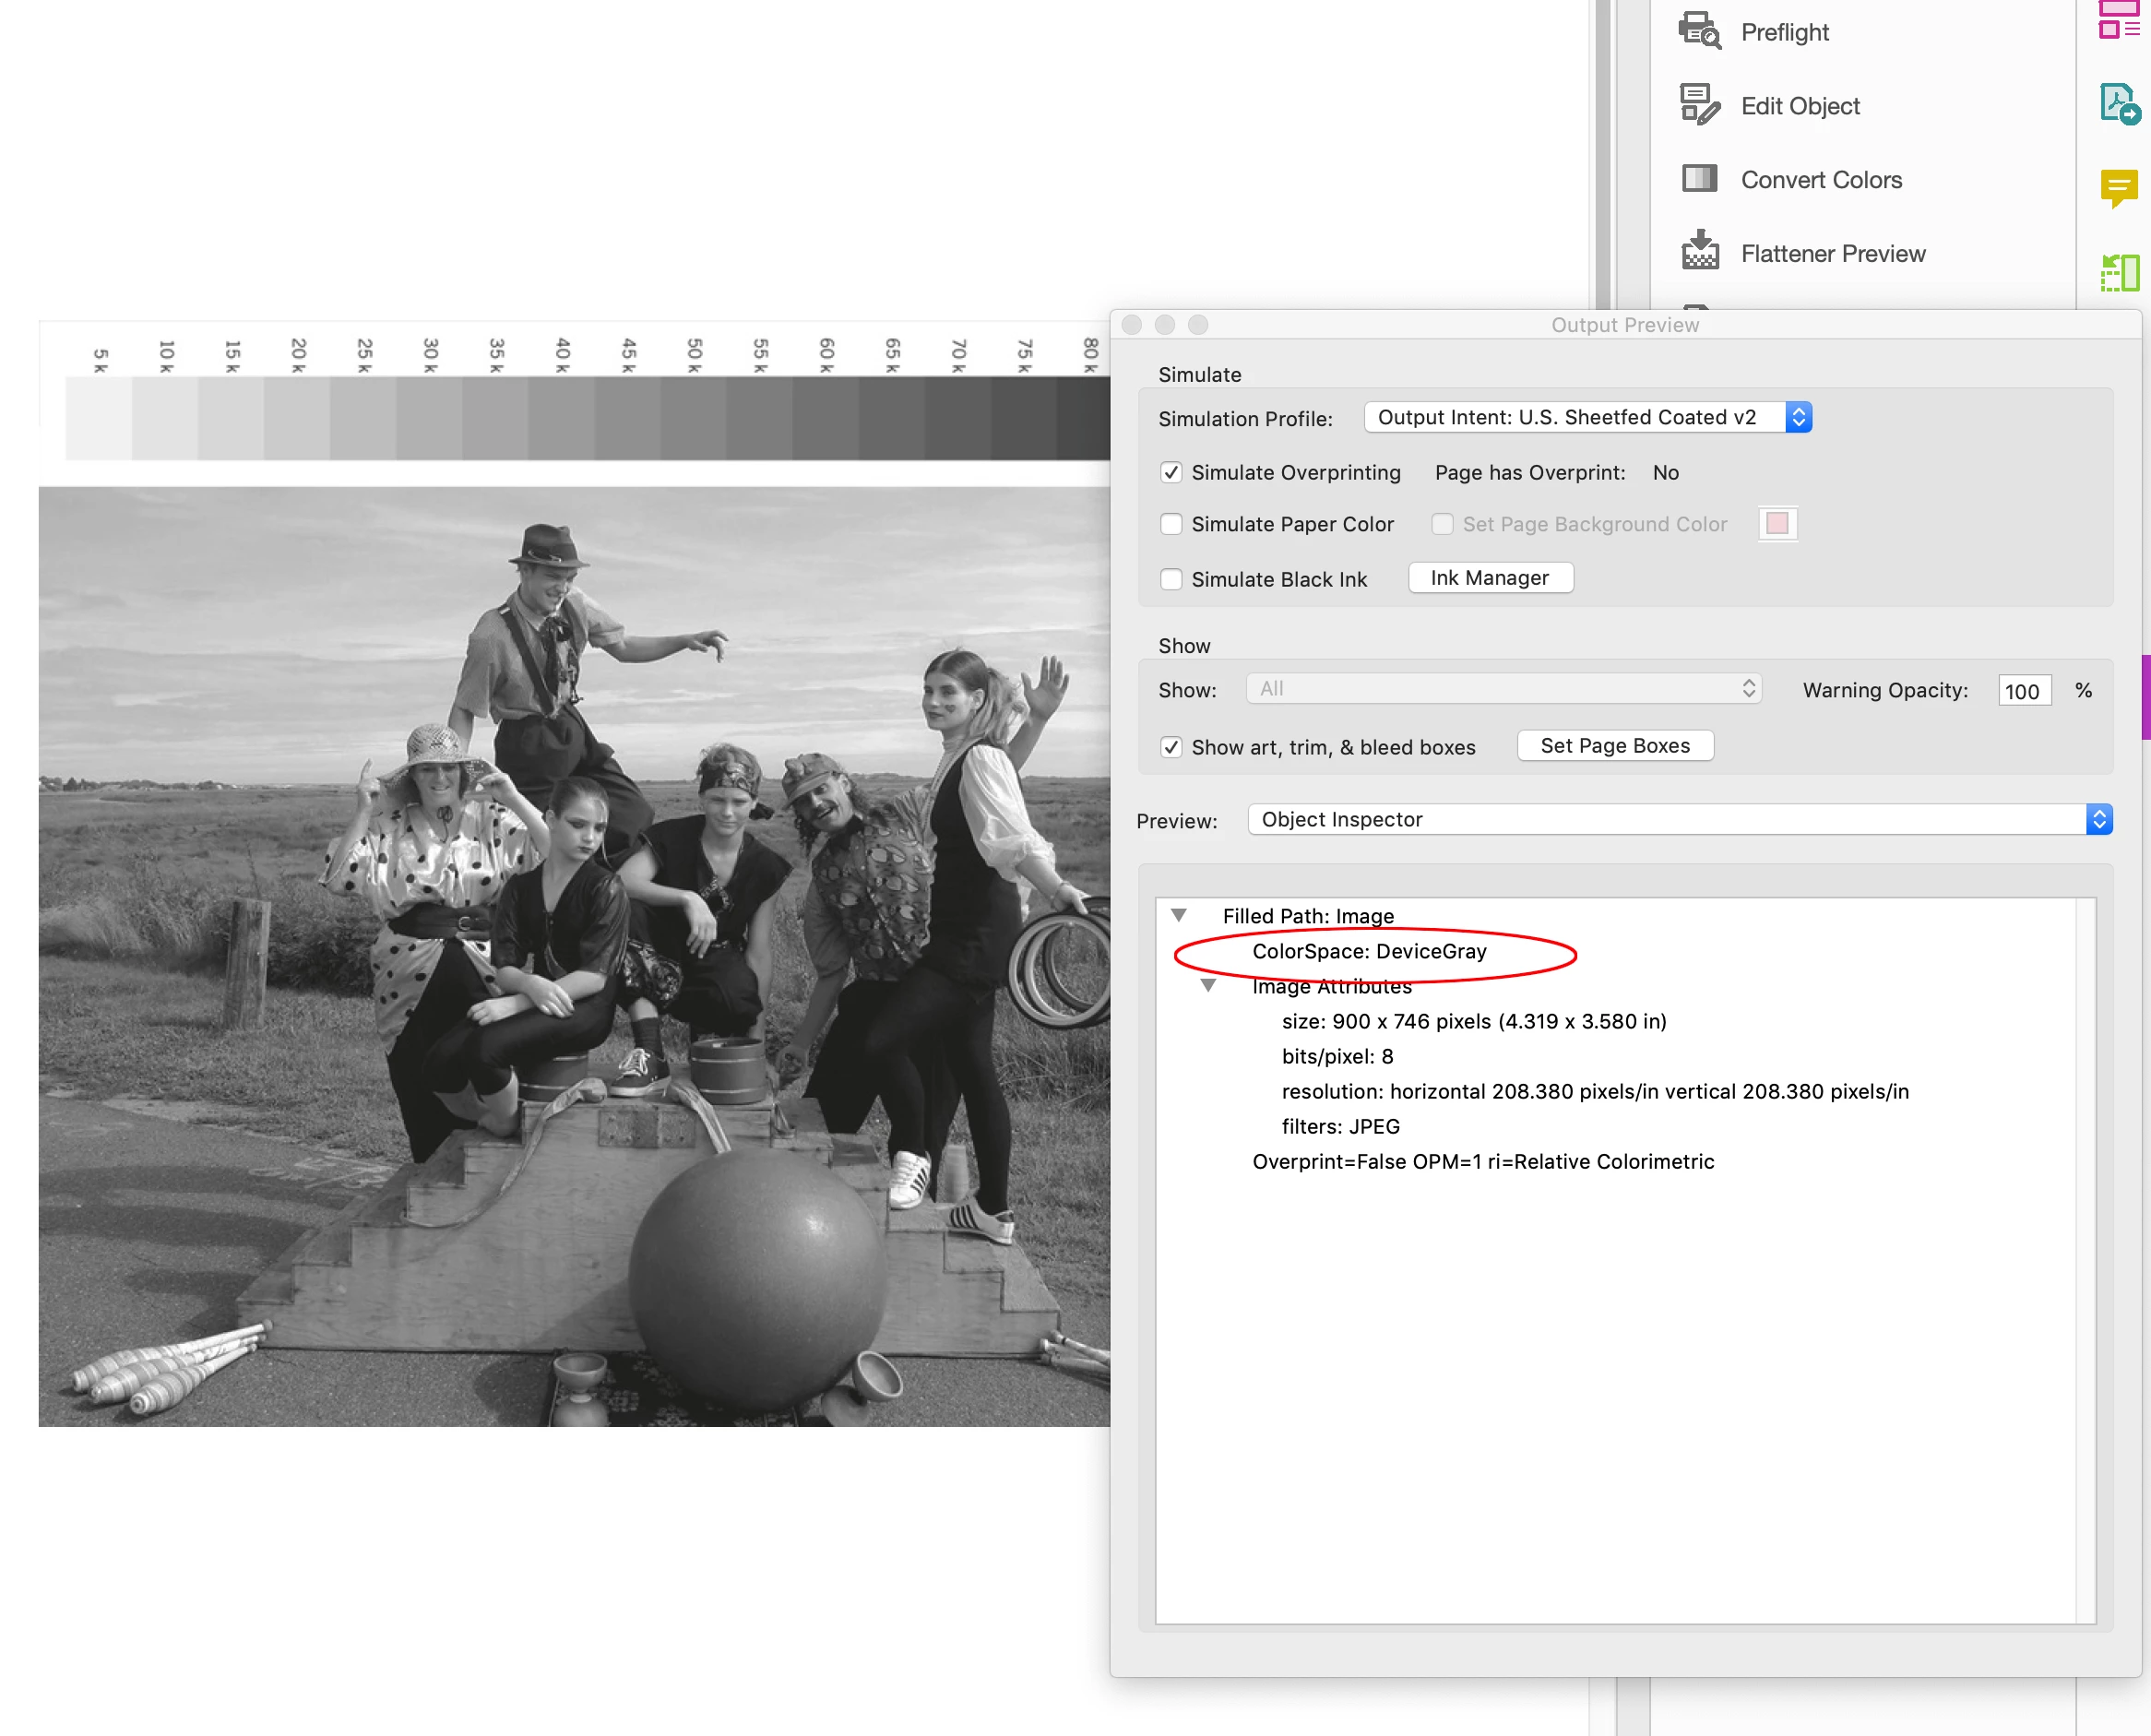Open Flattener Preview tool

point(1832,254)
